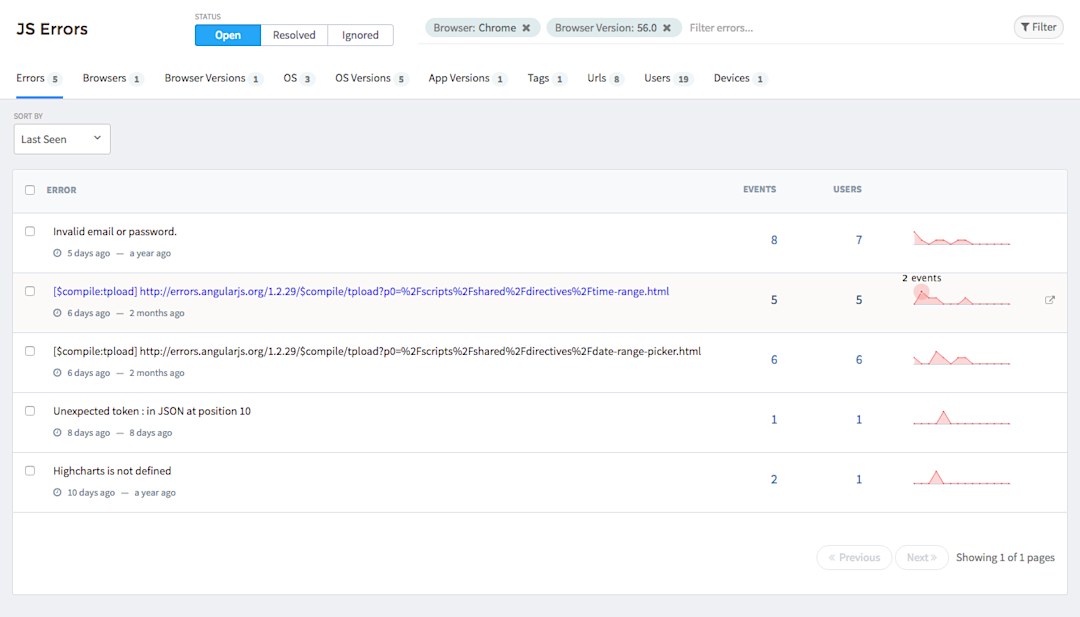
Task: Open the Filter button with funnel icon
Action: coord(1039,28)
